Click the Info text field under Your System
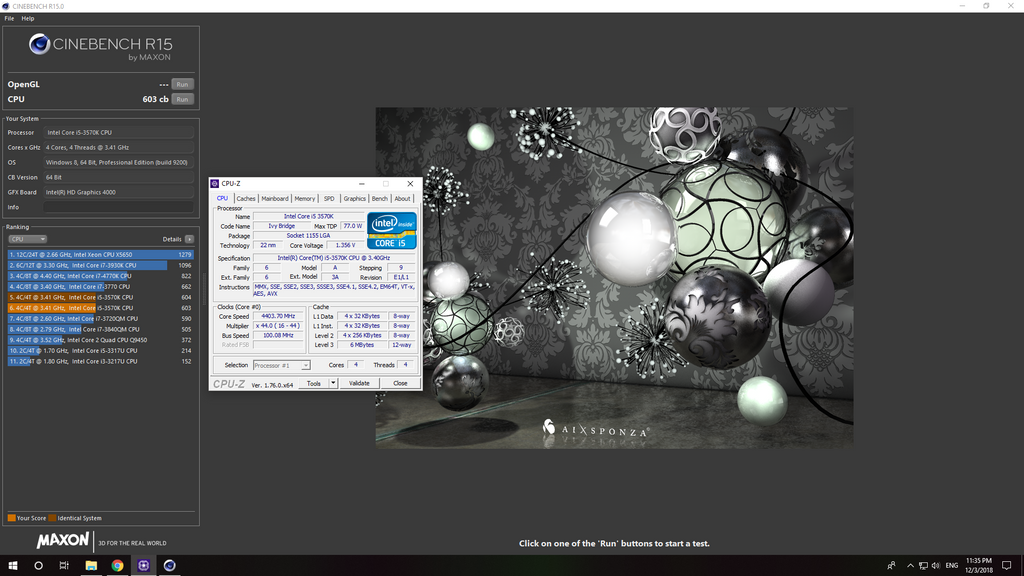The image size is (1024, 576). tap(119, 207)
